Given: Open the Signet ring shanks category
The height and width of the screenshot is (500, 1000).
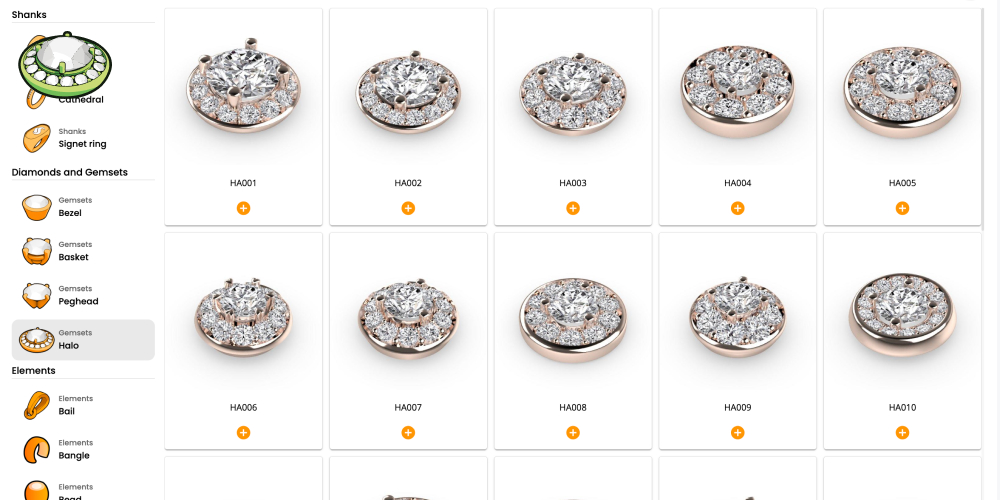Looking at the screenshot, I should pyautogui.click(x=83, y=138).
